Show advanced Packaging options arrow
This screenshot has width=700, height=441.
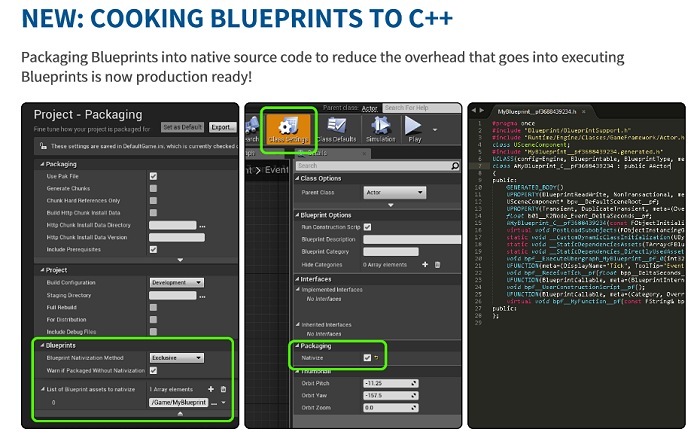[x=180, y=260]
